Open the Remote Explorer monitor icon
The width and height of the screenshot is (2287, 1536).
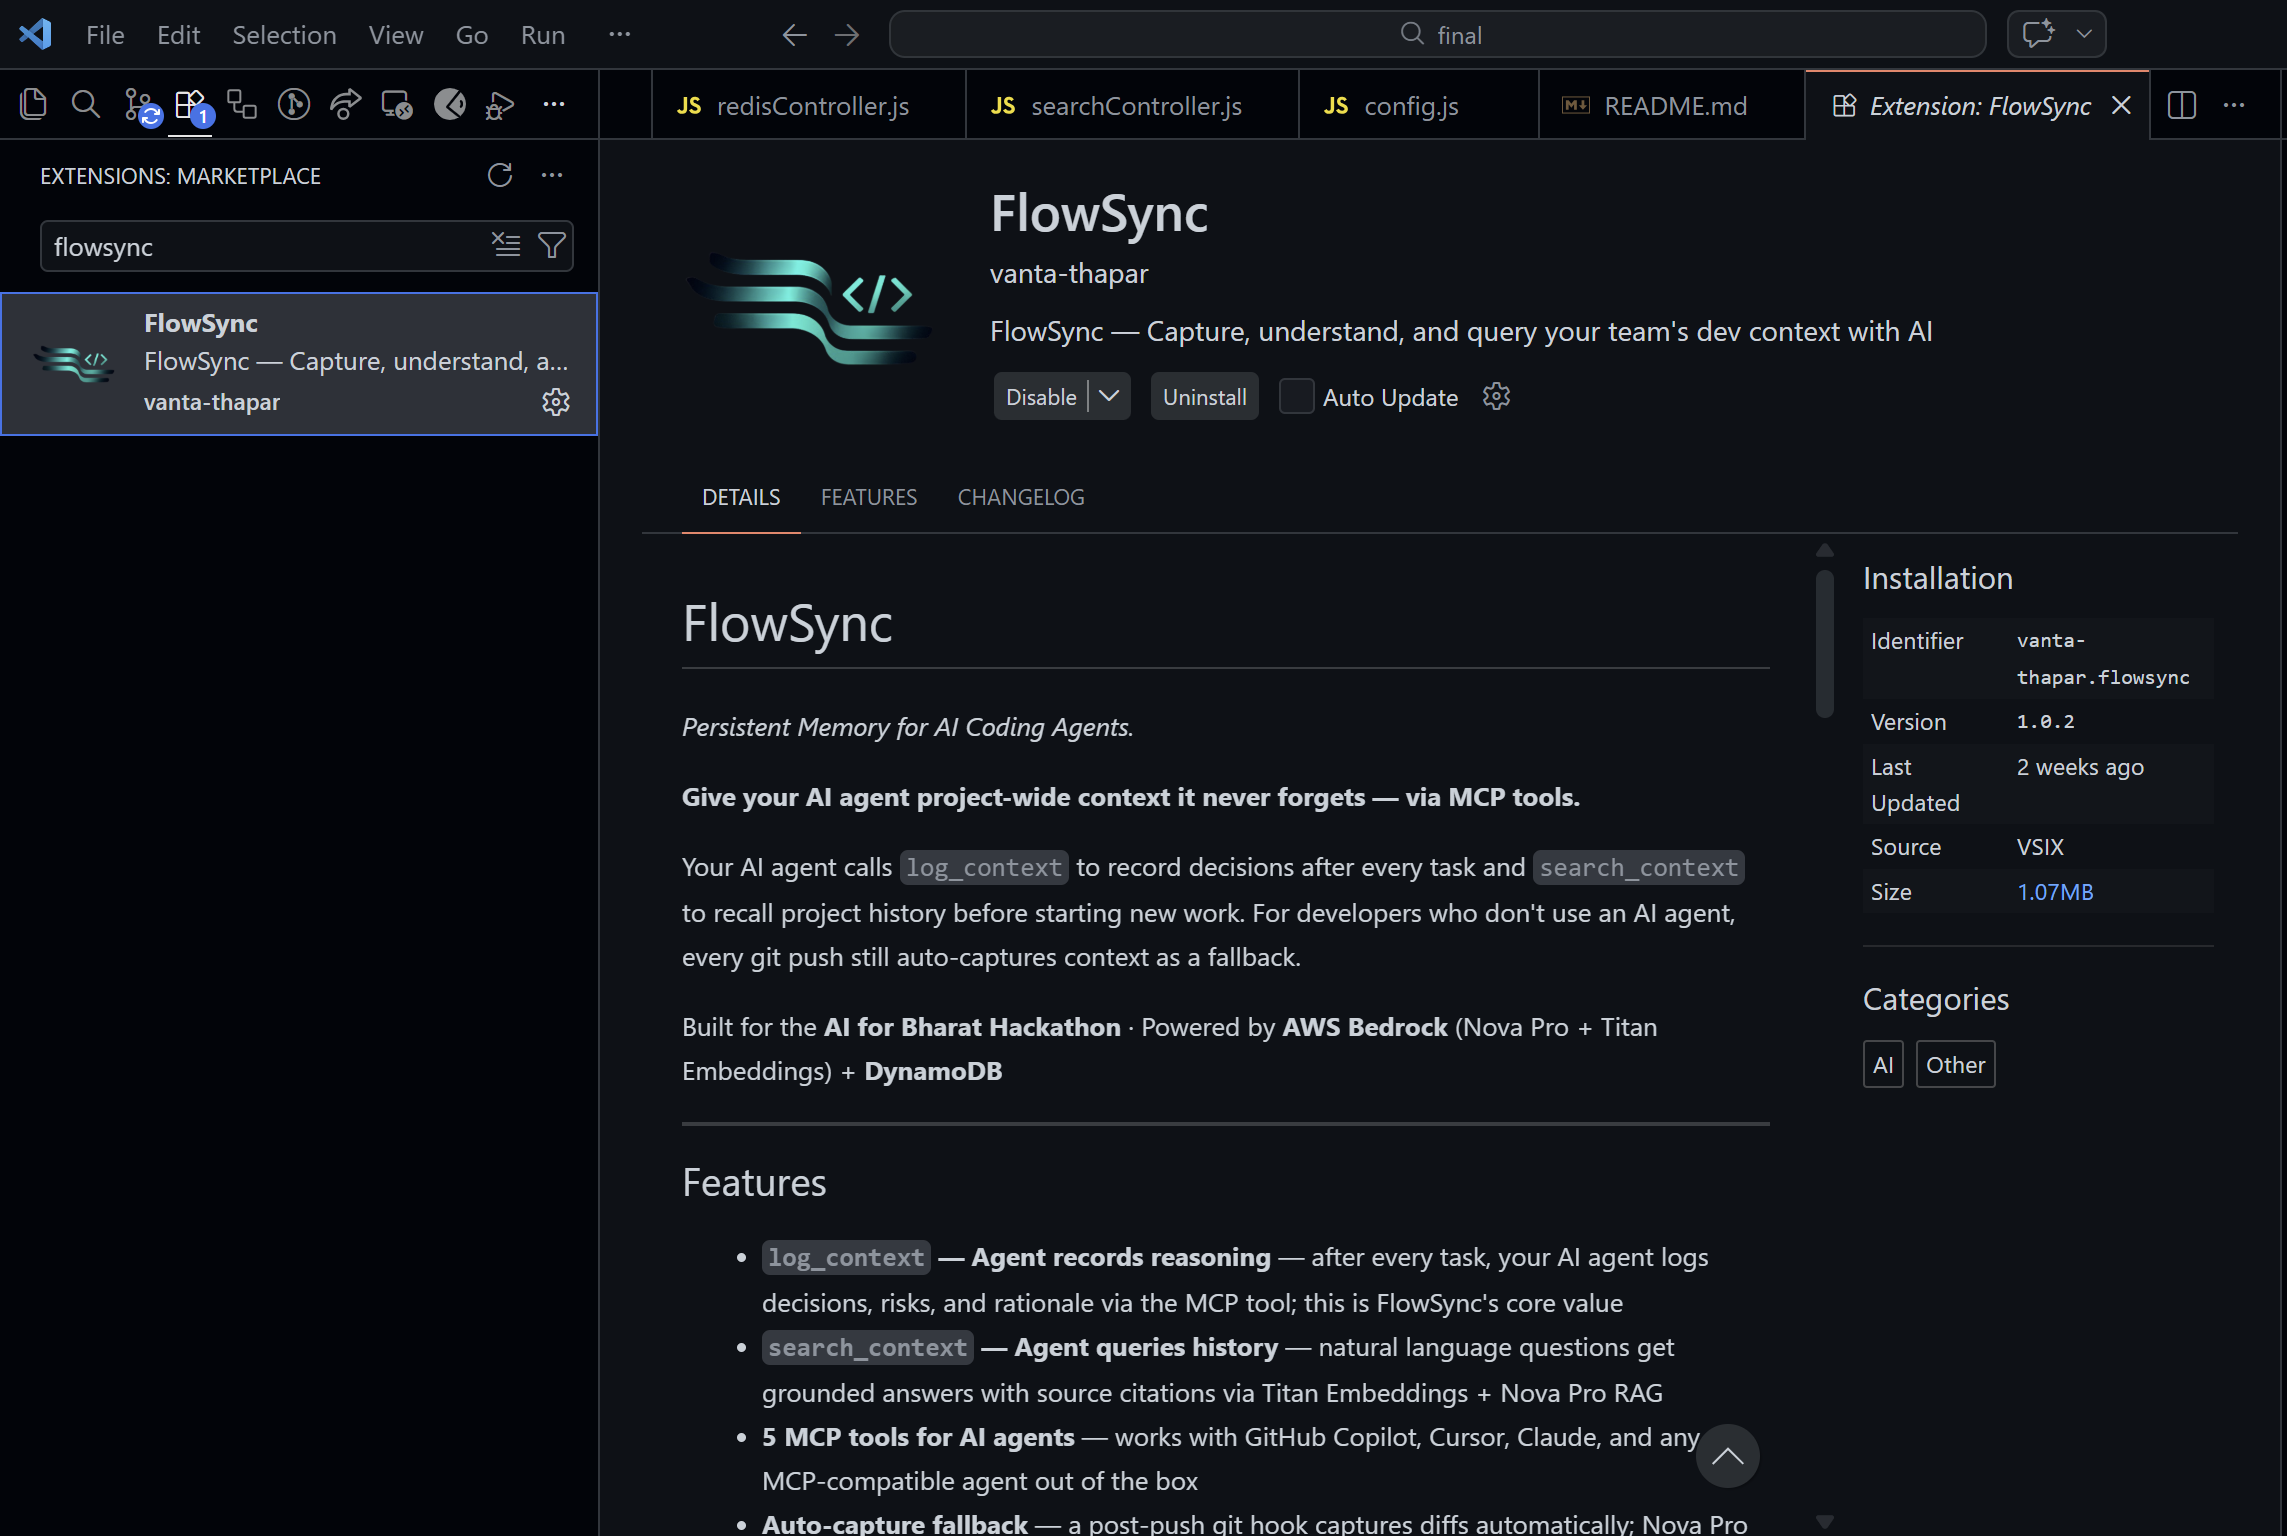[x=397, y=104]
